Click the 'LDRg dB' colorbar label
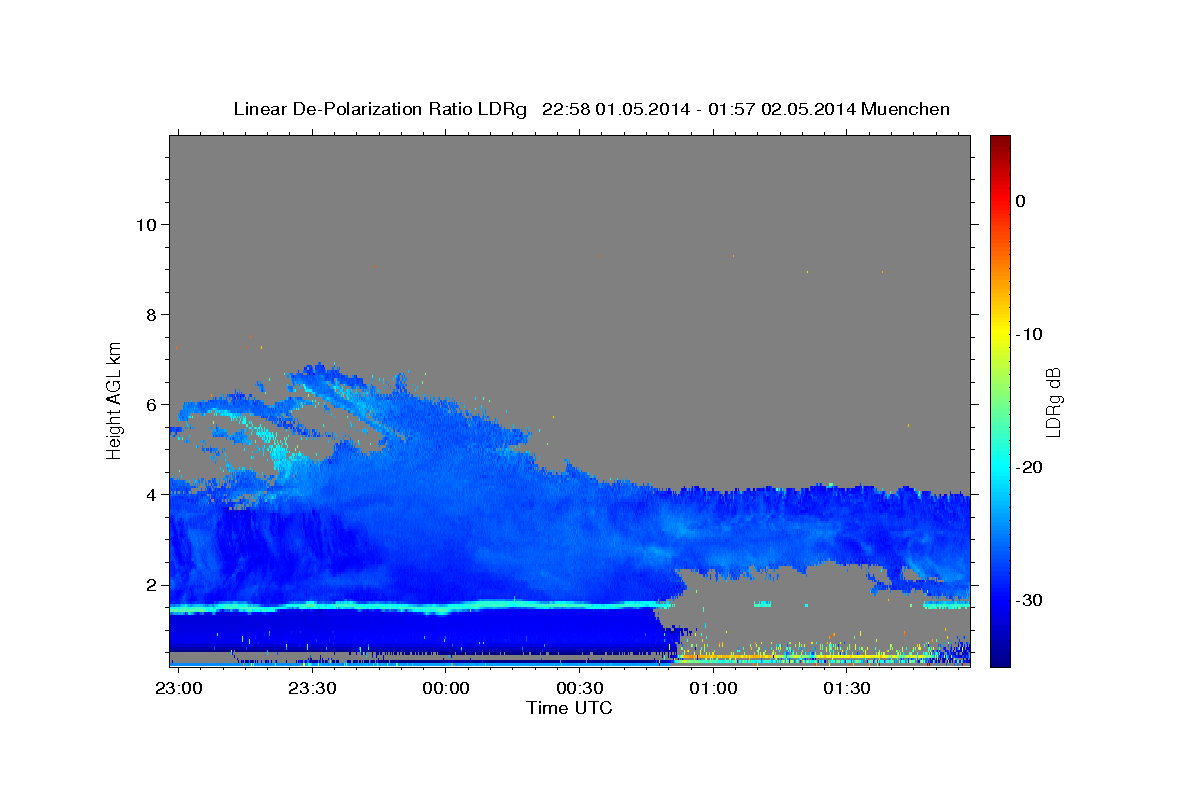The image size is (1200, 800). click(1053, 401)
